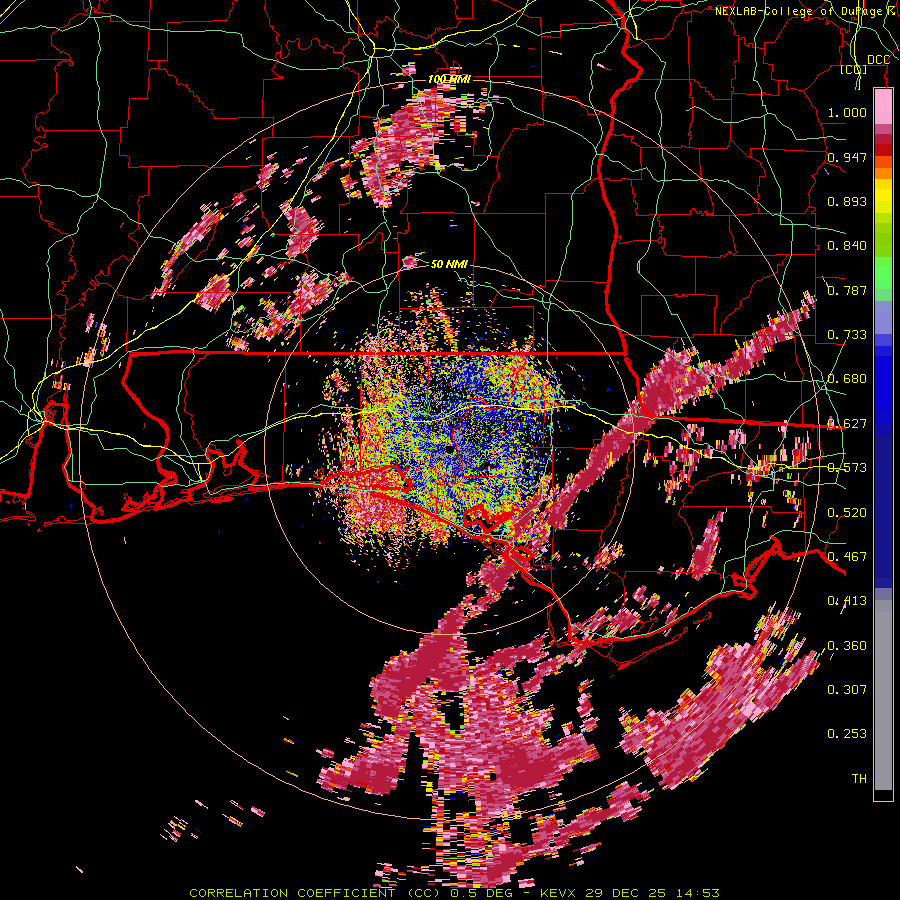Click the 0.520 scale value
Image resolution: width=900 pixels, height=900 pixels.
coord(847,513)
